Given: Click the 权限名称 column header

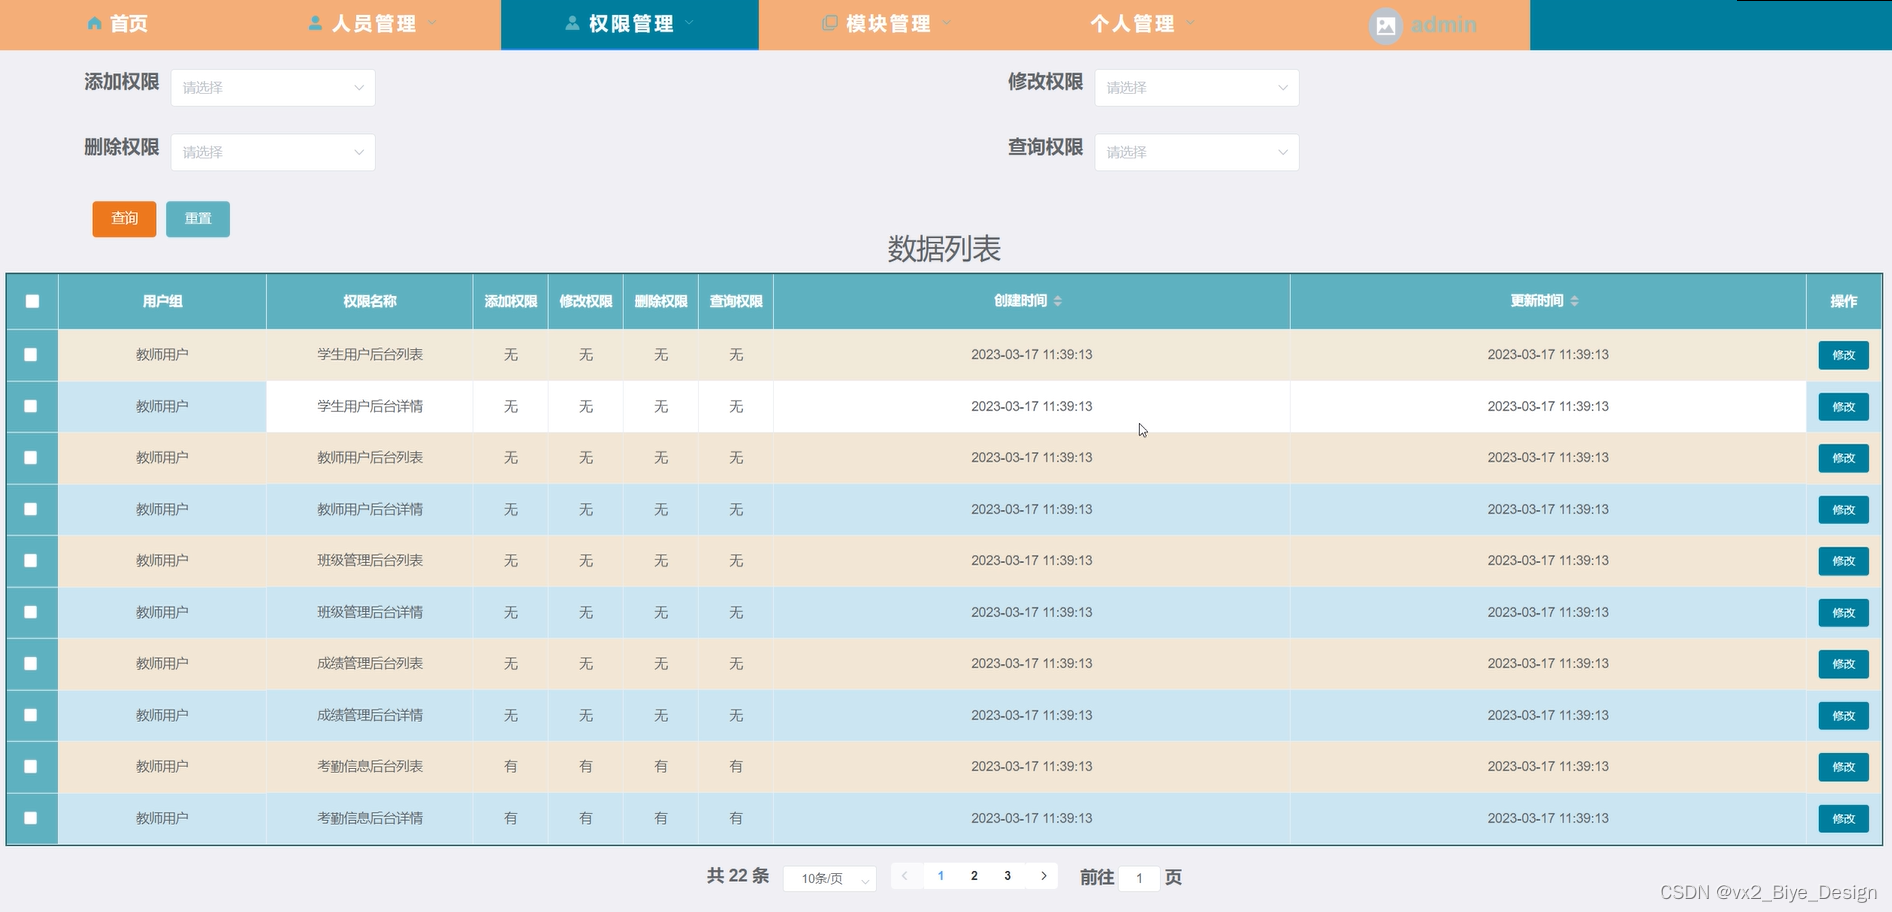Looking at the screenshot, I should (370, 301).
